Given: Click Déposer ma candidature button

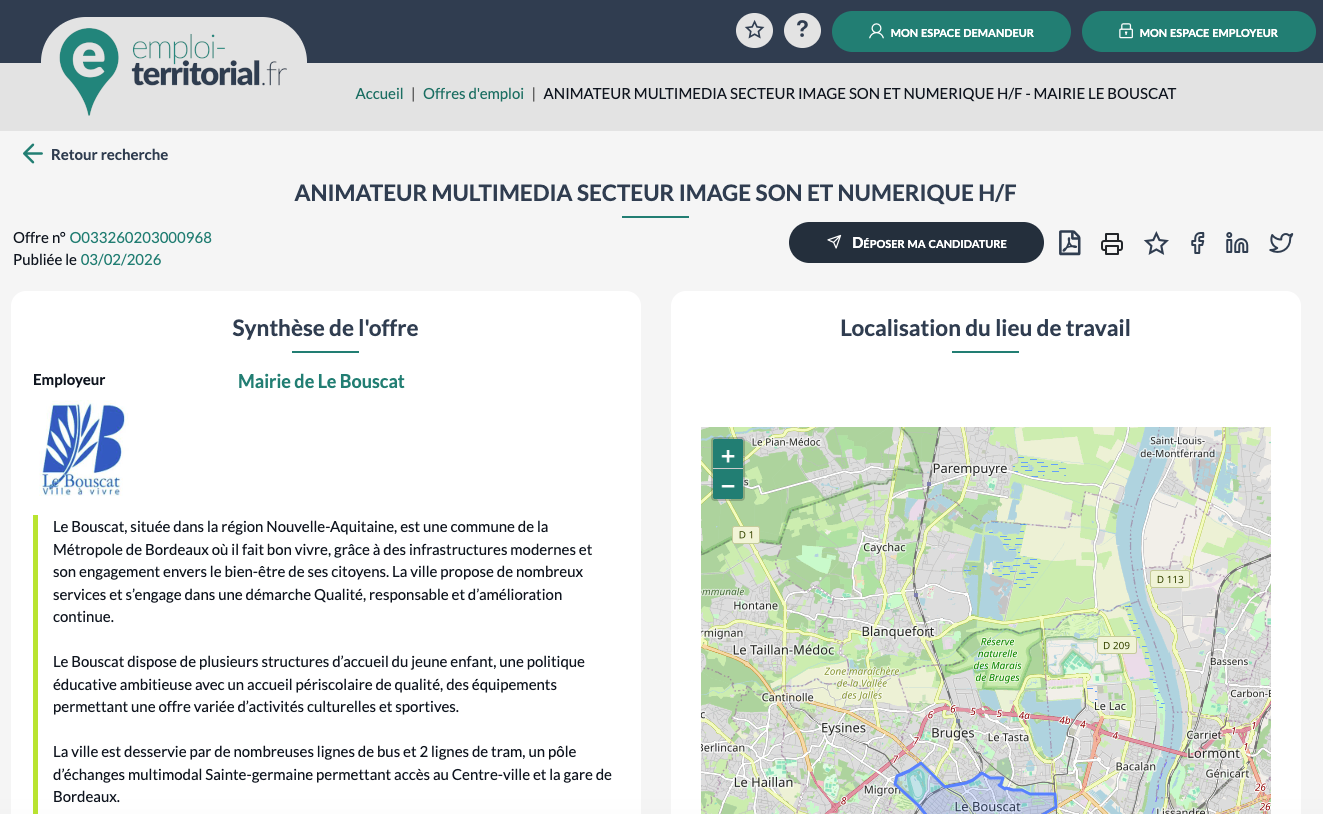Looking at the screenshot, I should pyautogui.click(x=916, y=243).
